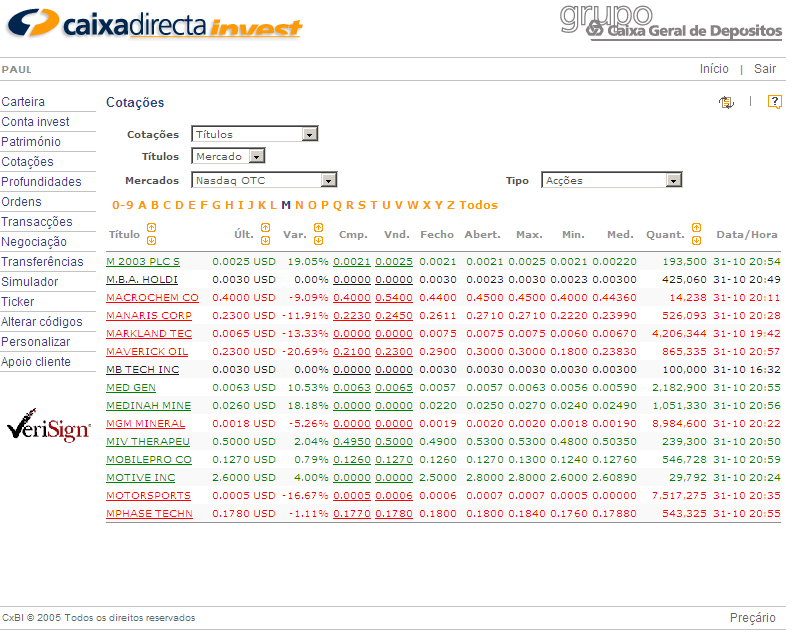Open Simulador in sidebar
Screen dimensions: 803x635
pos(30,282)
